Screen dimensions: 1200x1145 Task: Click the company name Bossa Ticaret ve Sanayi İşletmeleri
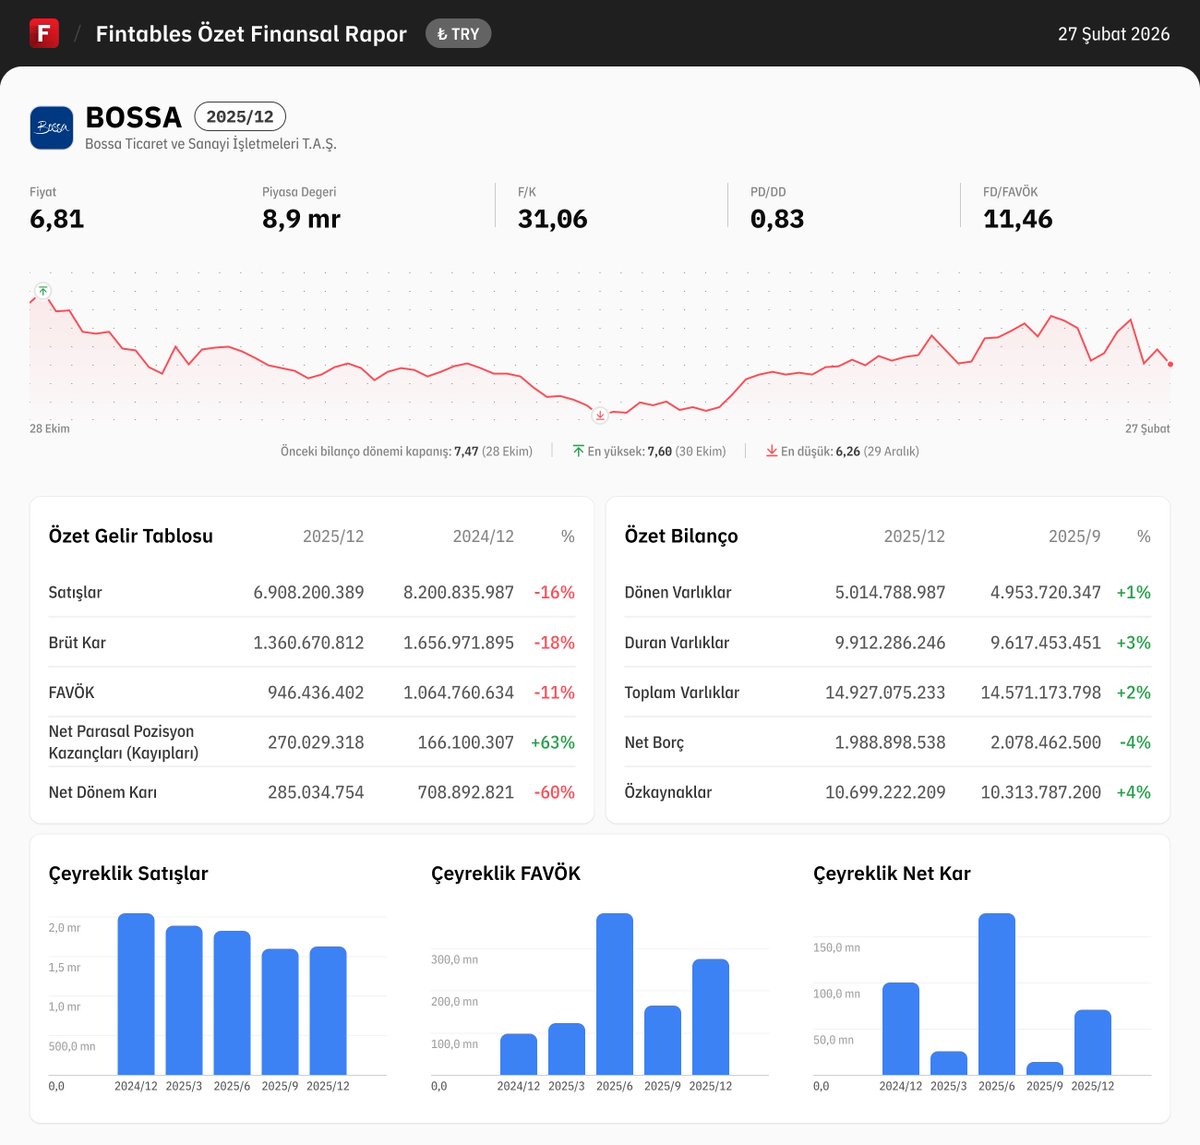pos(211,144)
